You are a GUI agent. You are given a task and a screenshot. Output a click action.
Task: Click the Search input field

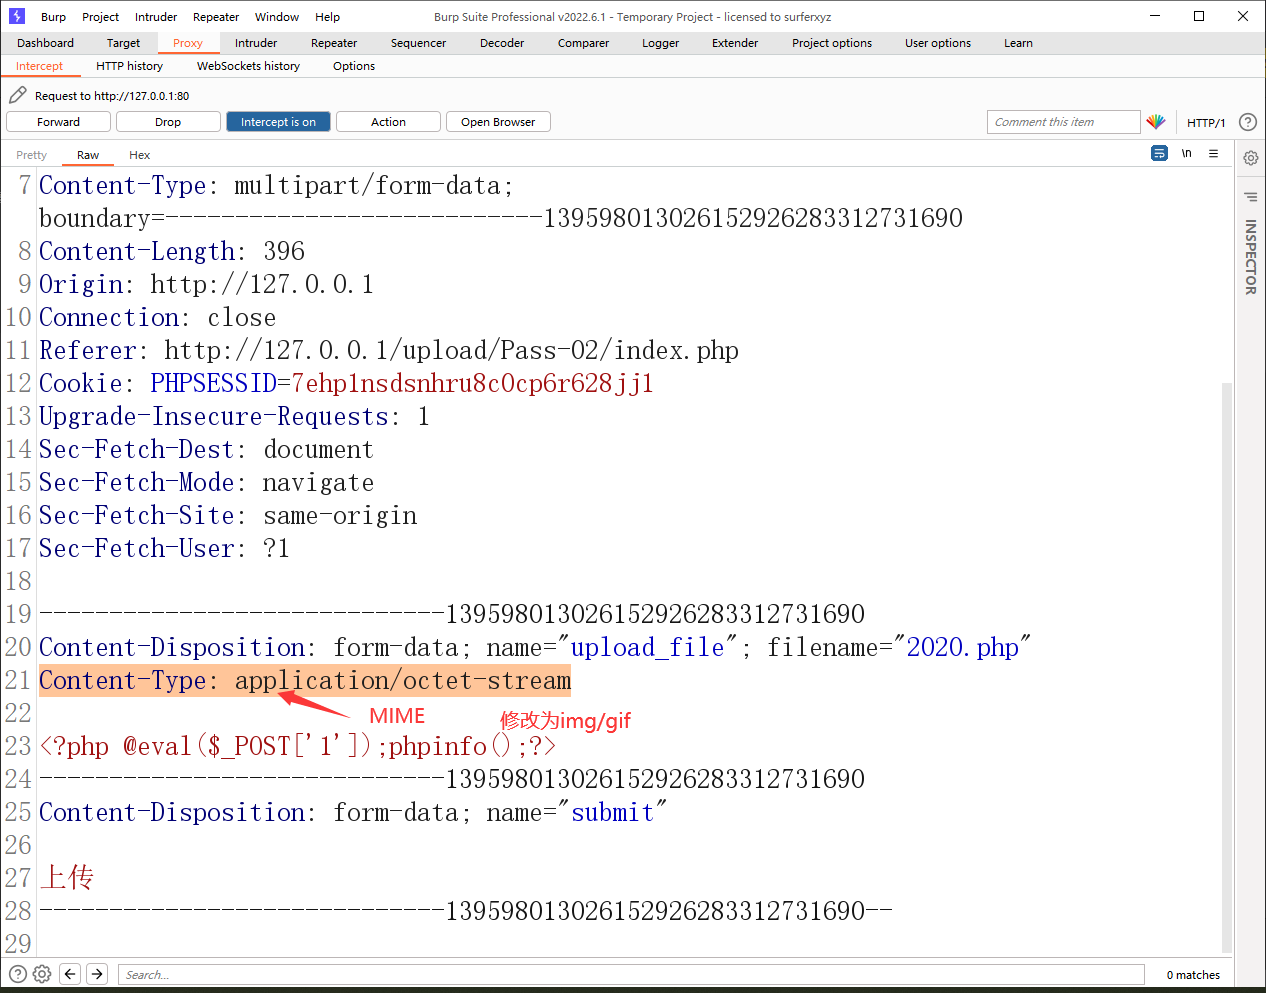(x=631, y=975)
